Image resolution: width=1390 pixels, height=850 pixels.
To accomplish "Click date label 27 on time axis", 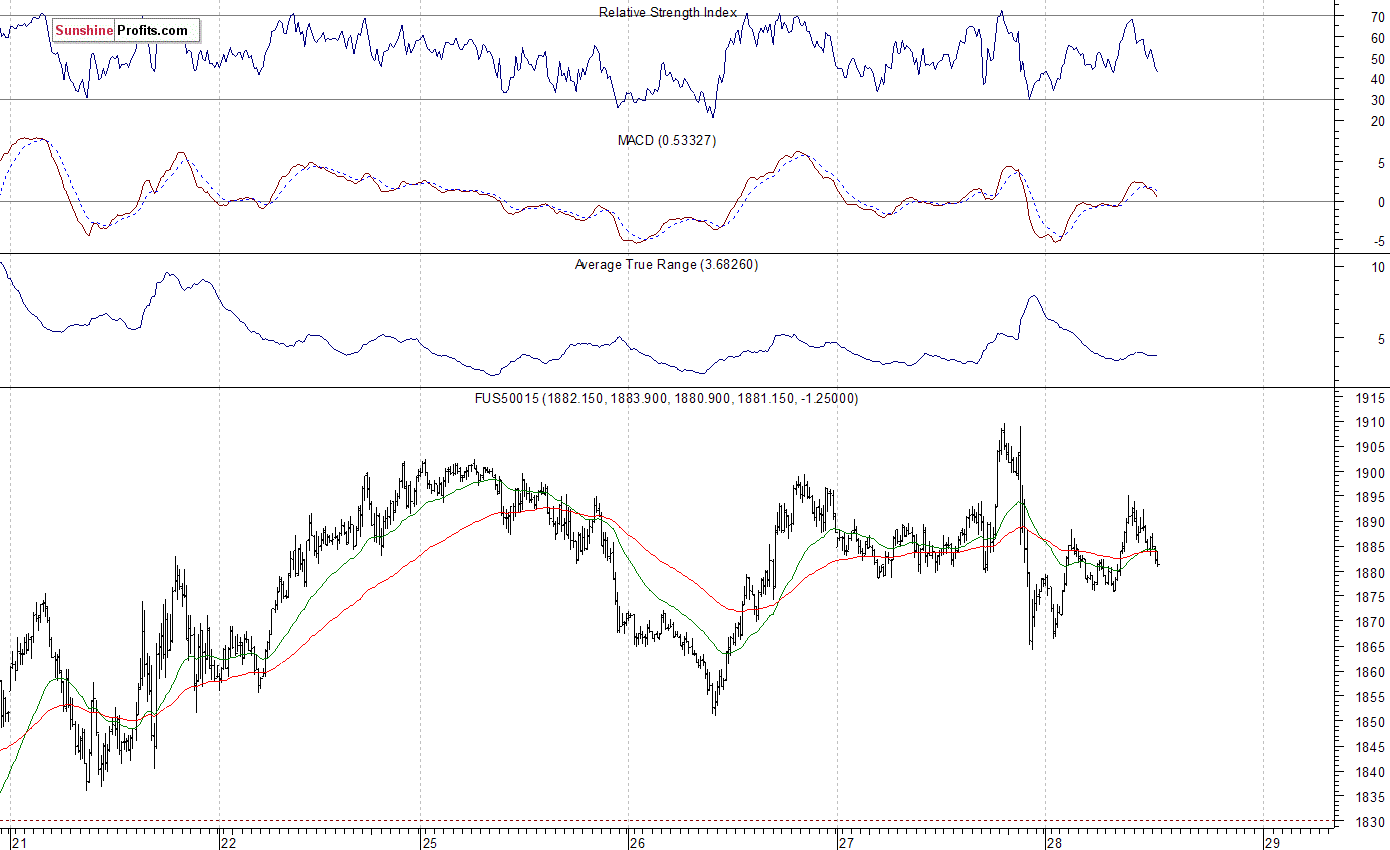I will tap(846, 842).
